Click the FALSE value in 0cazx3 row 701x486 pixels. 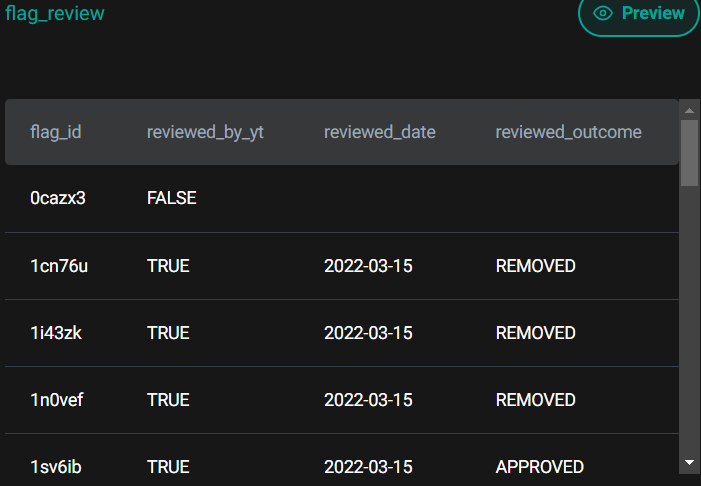[x=171, y=198]
